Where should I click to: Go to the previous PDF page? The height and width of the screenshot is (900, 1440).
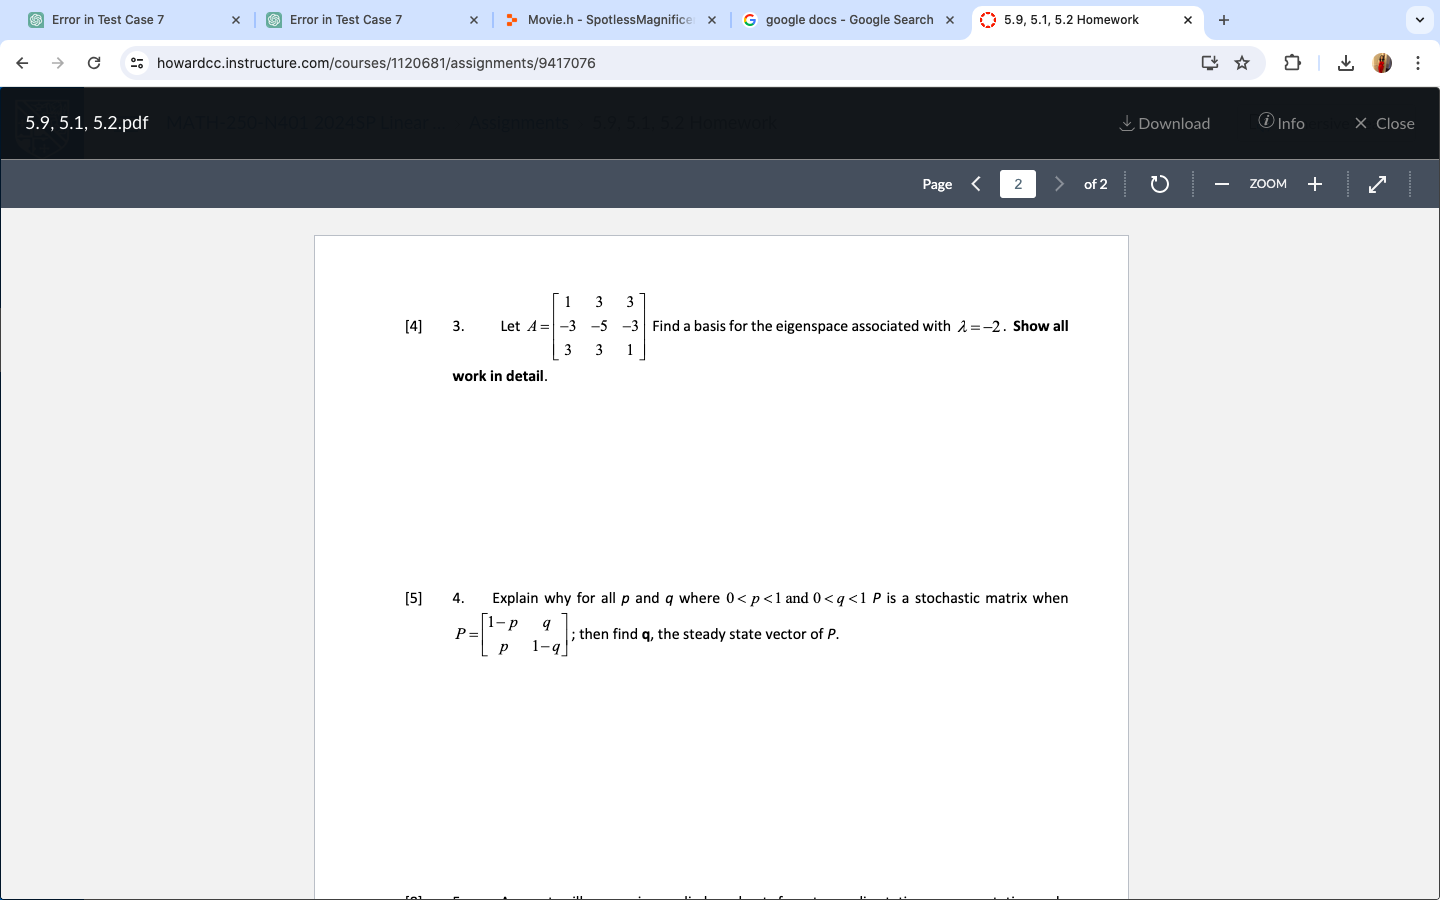tap(976, 184)
